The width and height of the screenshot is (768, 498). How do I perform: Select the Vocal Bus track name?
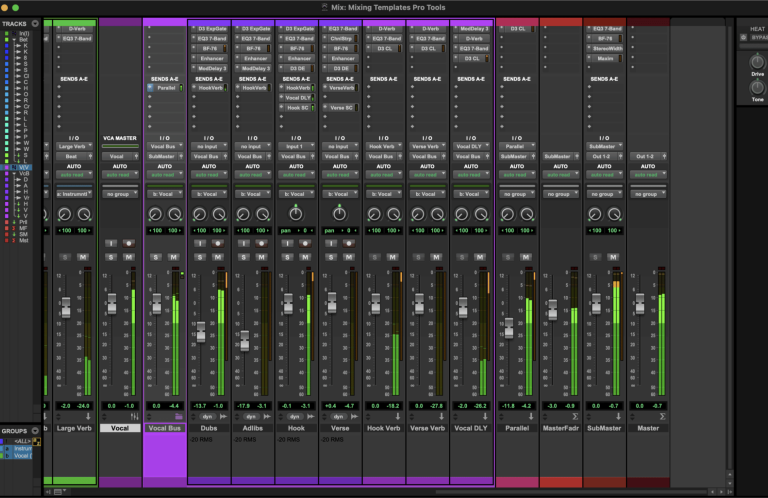coord(165,428)
